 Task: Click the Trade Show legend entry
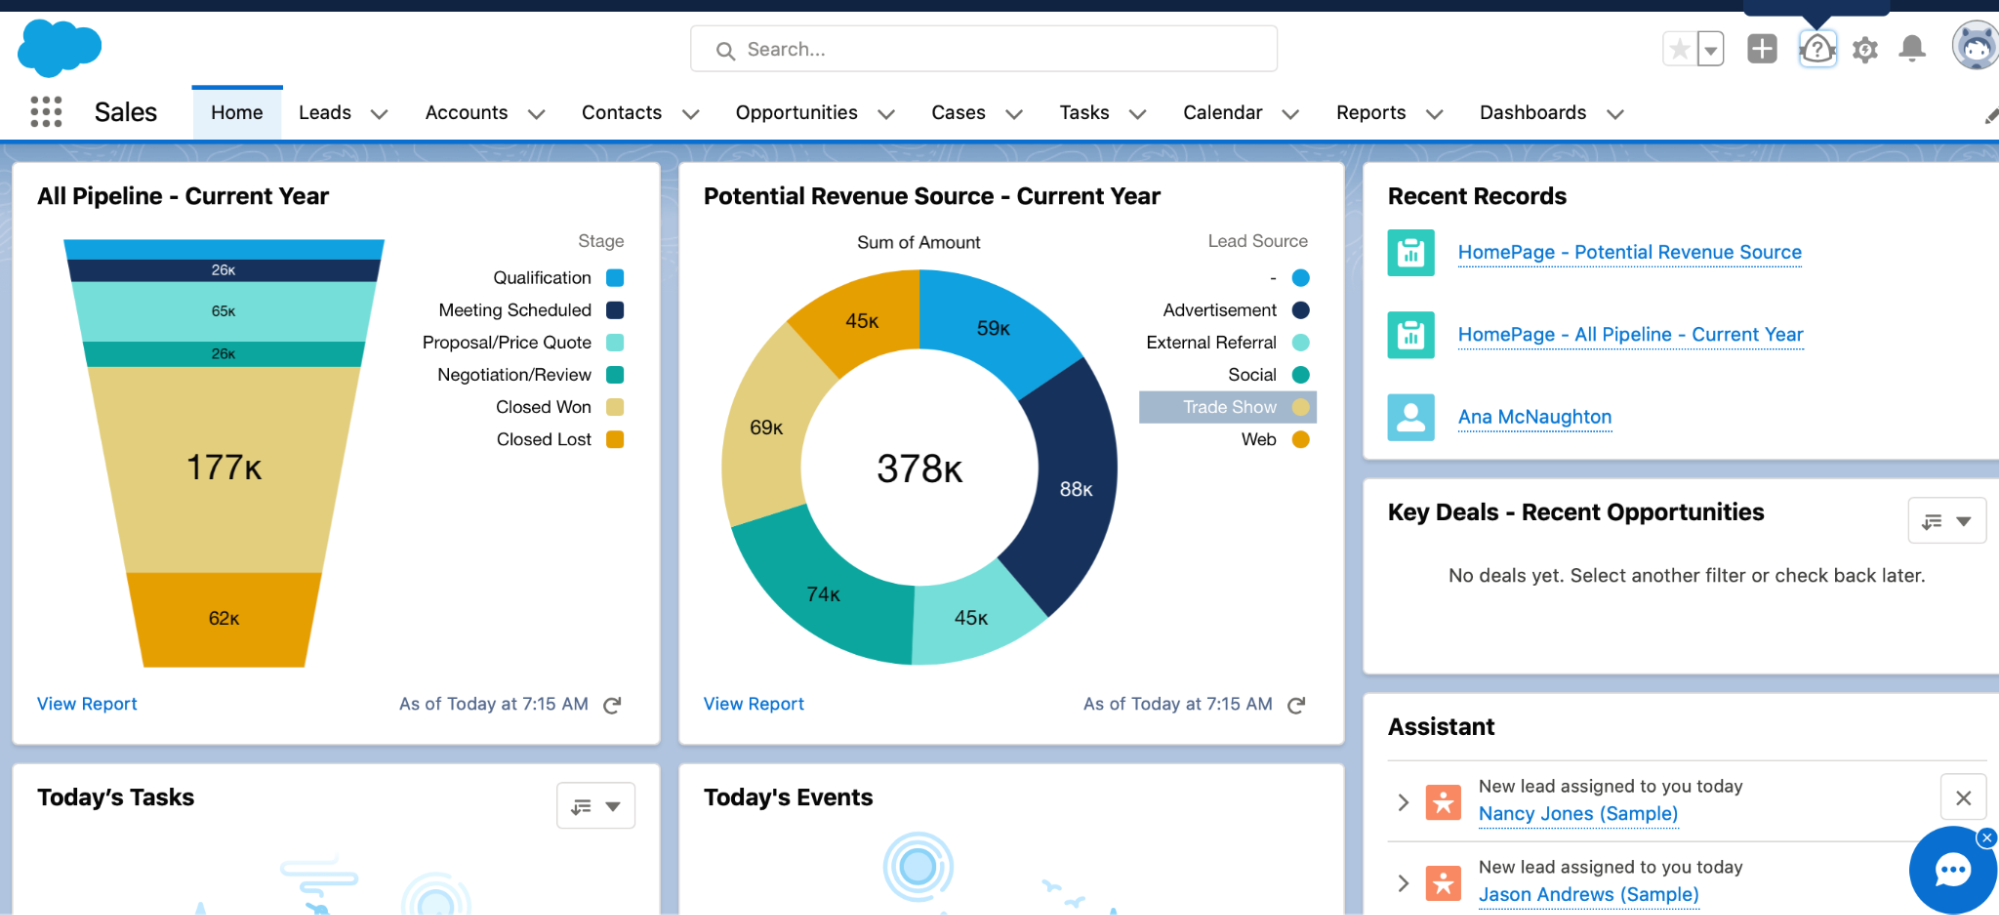1228,407
